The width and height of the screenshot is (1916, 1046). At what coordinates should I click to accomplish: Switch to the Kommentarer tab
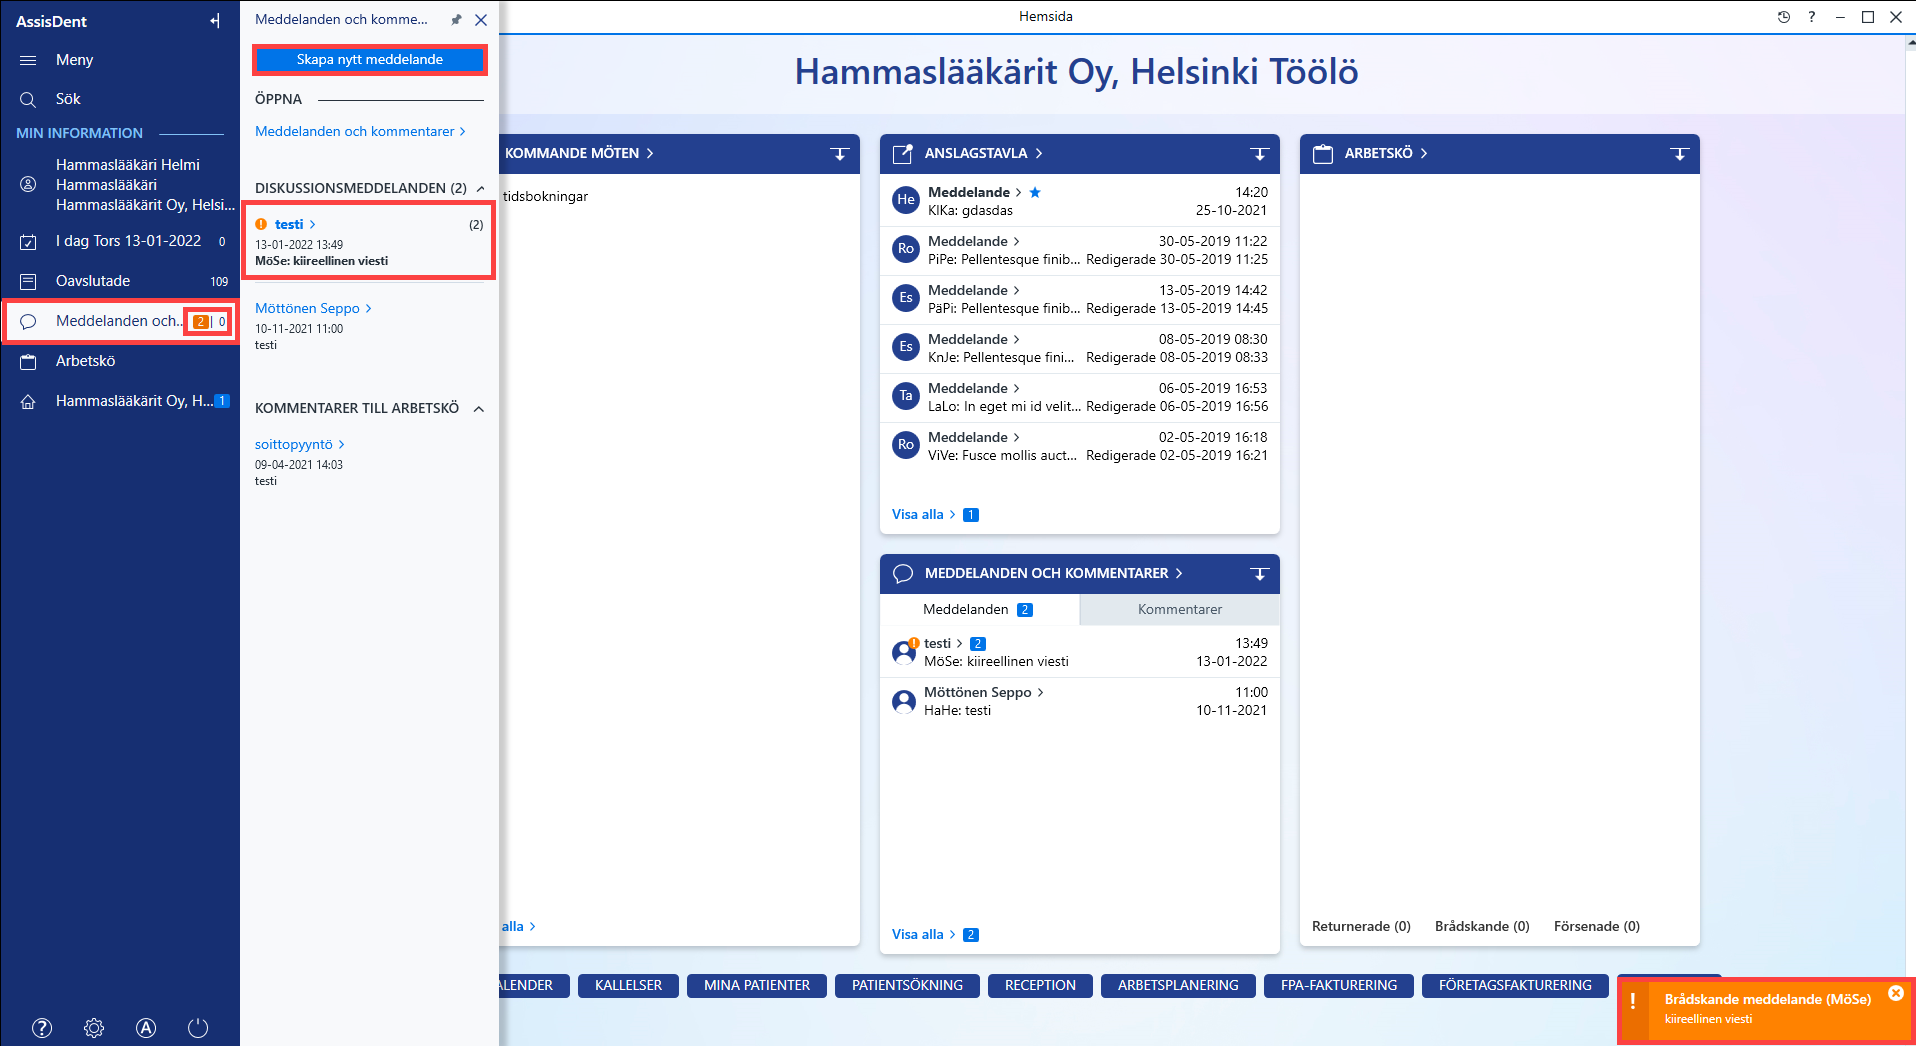tap(1180, 610)
